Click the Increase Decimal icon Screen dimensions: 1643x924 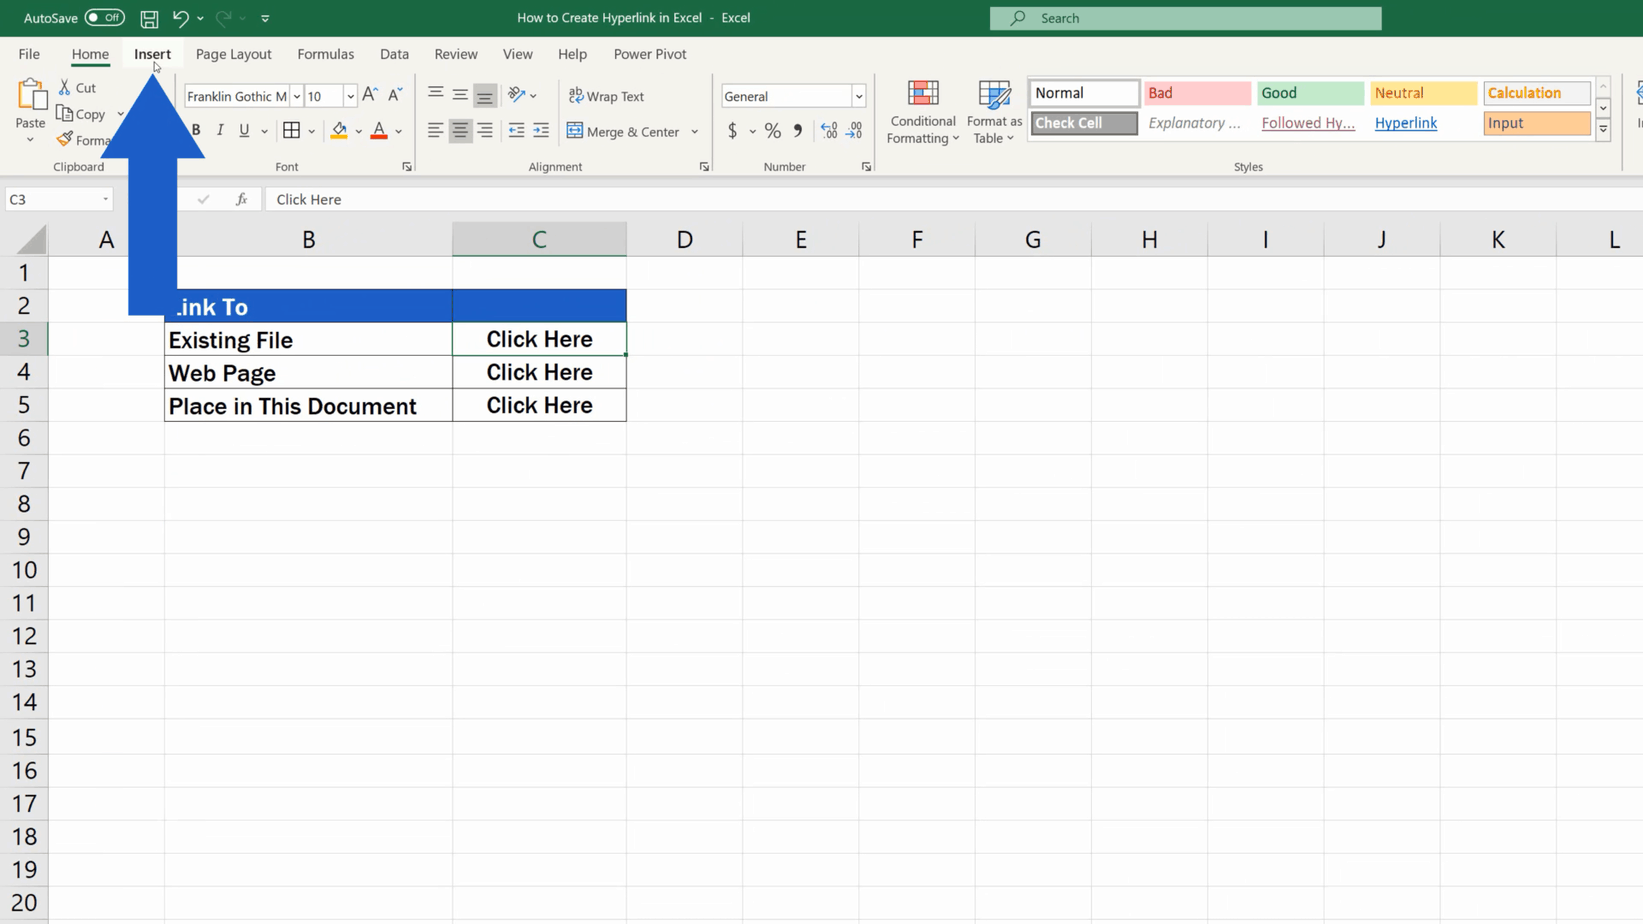pos(828,130)
